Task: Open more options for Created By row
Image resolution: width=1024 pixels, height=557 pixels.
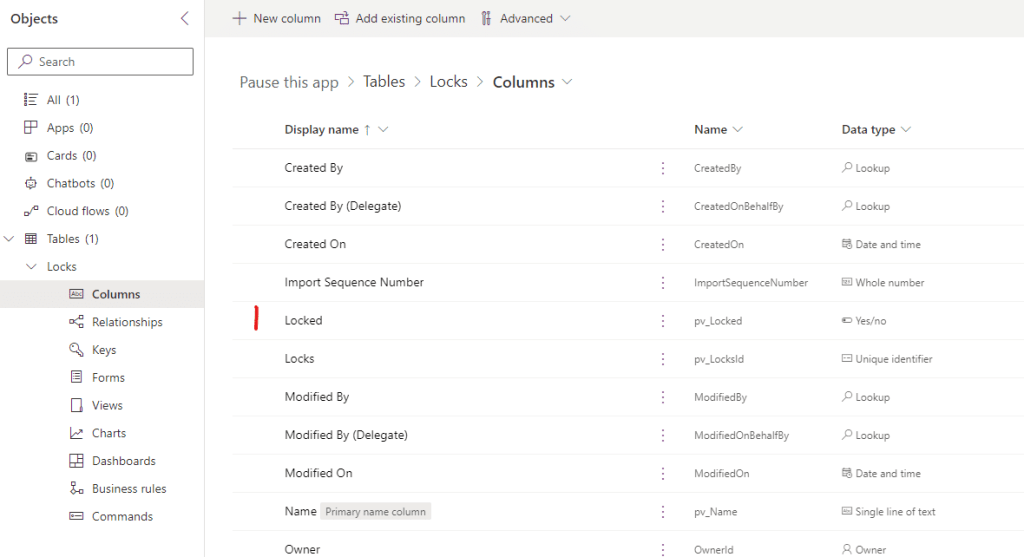Action: 663,168
